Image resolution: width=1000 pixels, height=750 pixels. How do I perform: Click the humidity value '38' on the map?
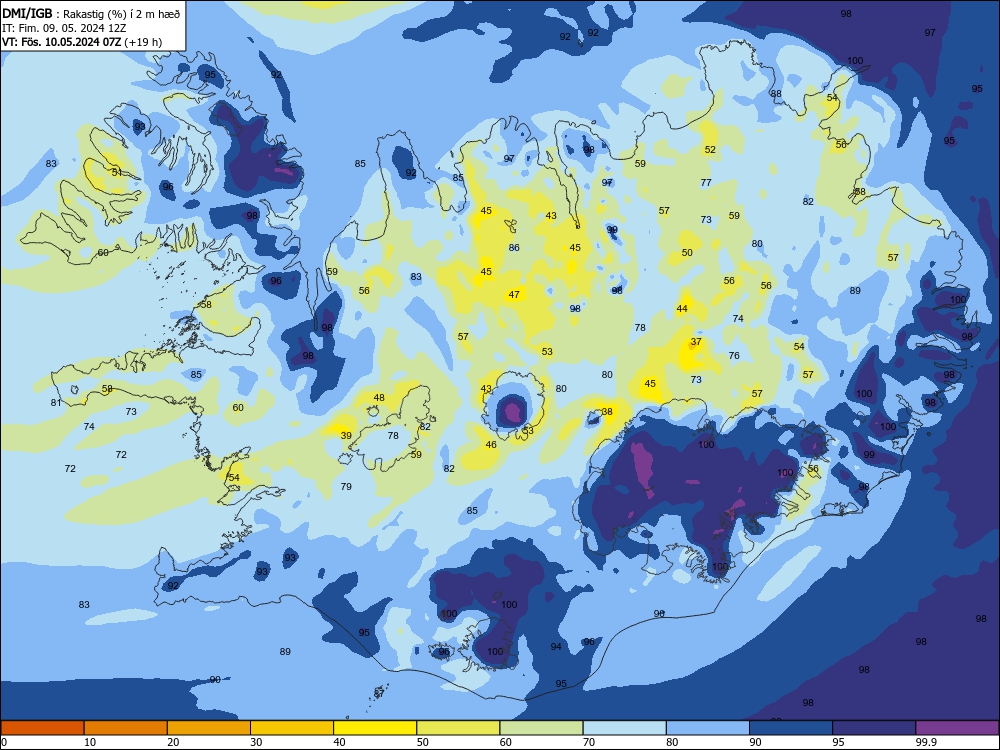coord(607,412)
